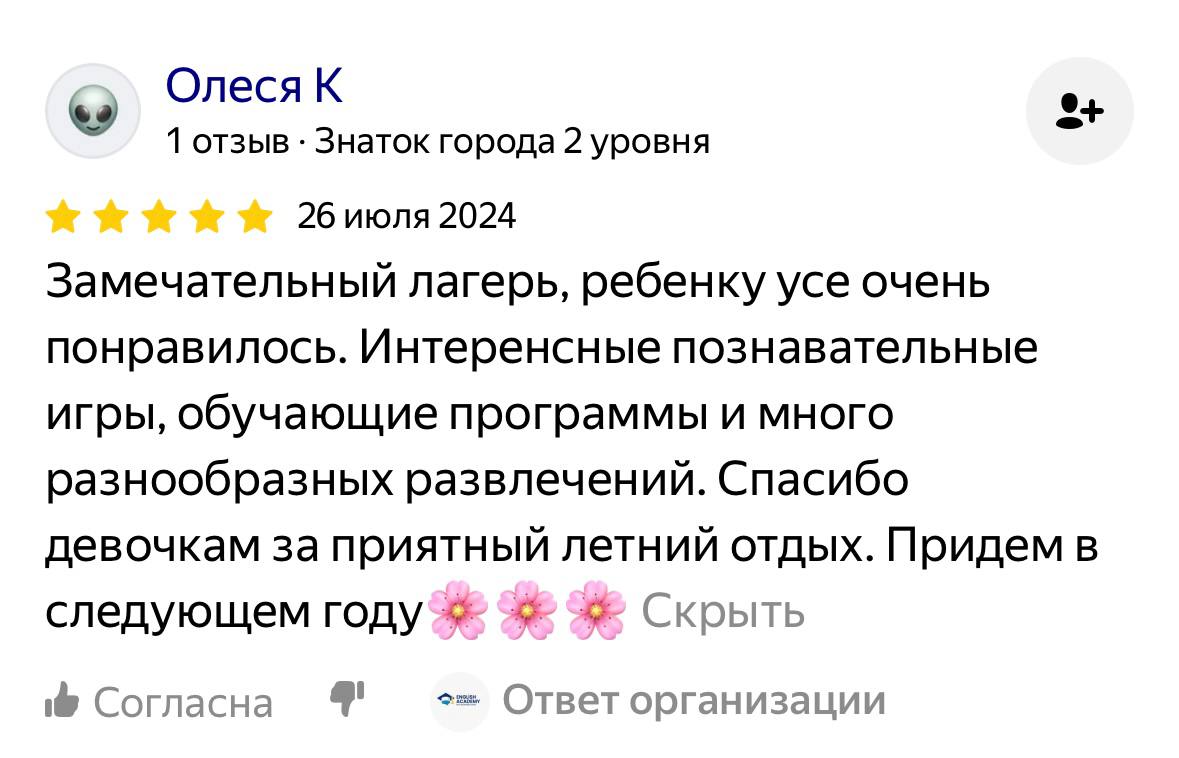Click the alien avatar of Олеся К
The height and width of the screenshot is (758, 1179).
click(x=92, y=111)
